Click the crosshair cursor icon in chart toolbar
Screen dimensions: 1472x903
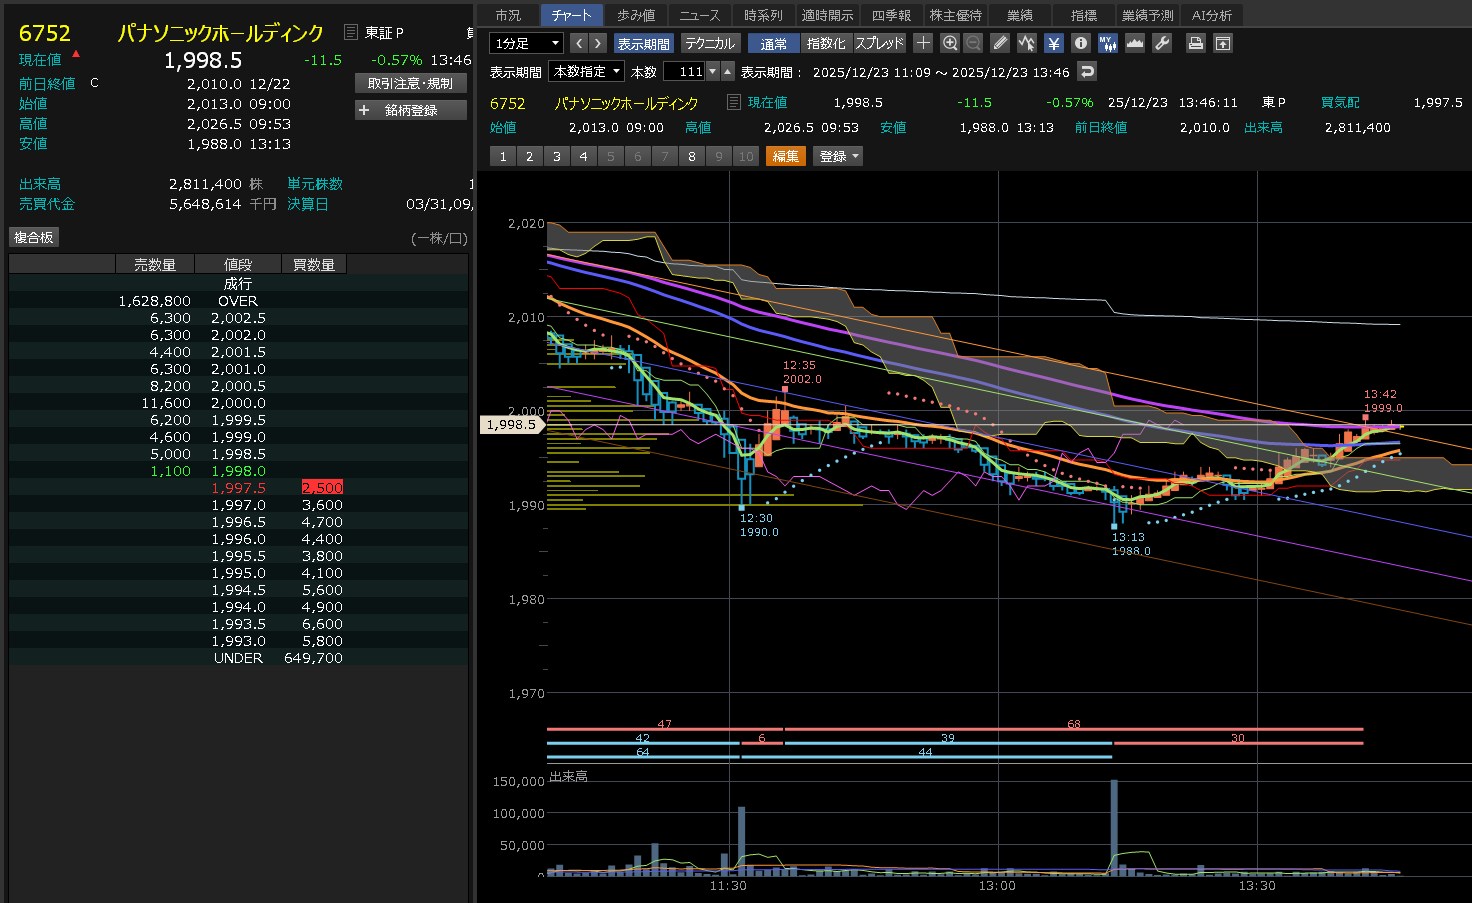923,43
